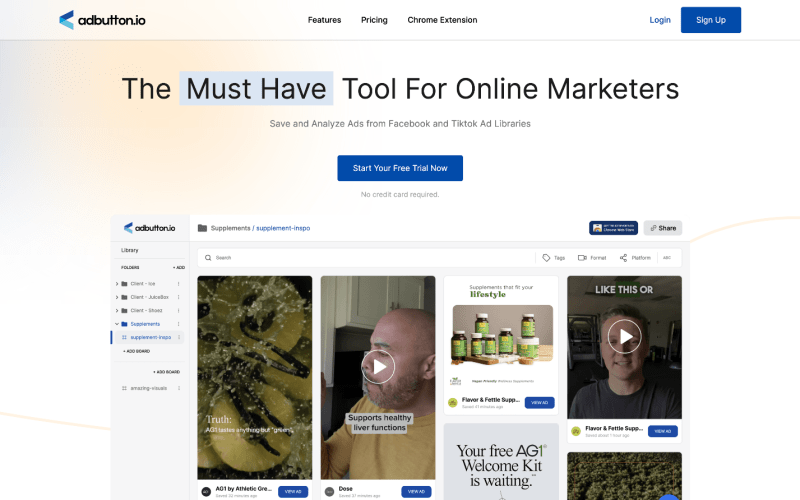This screenshot has width=800, height=500.
Task: Open the AG1 Welcome Kit ad card
Action: coord(502,462)
